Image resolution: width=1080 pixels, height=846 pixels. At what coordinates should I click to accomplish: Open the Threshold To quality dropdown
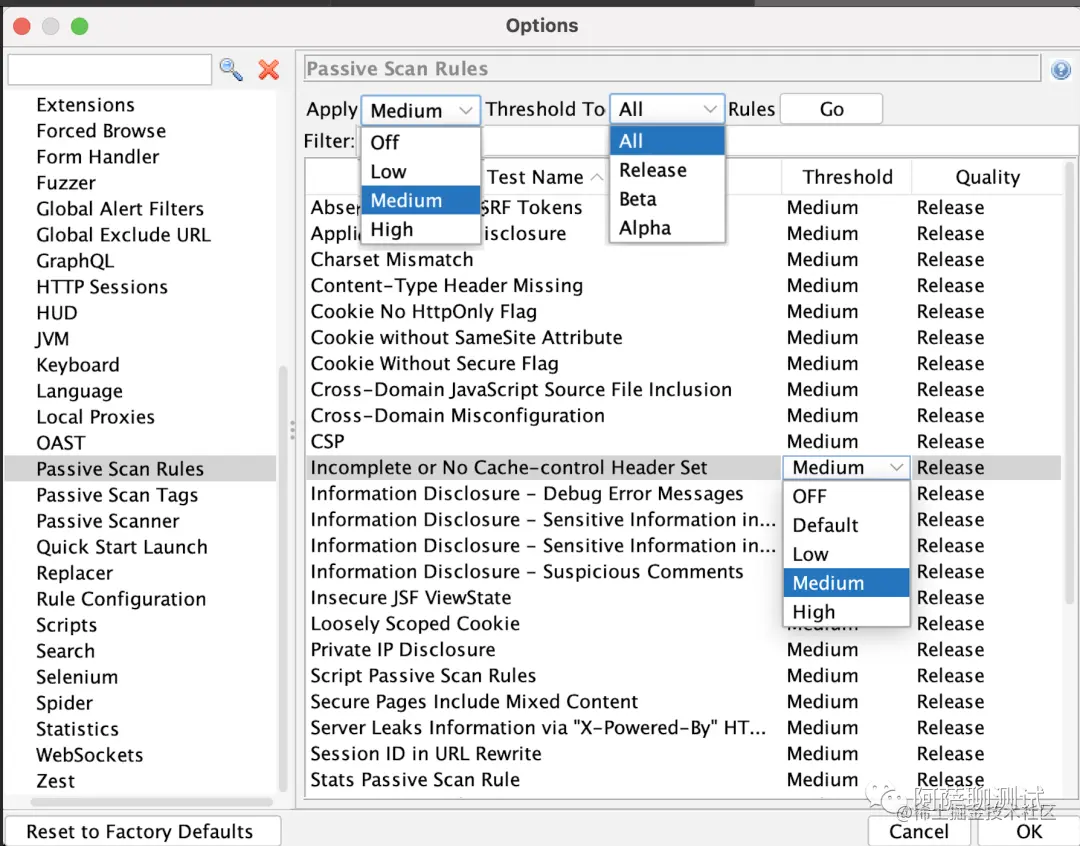tap(667, 110)
